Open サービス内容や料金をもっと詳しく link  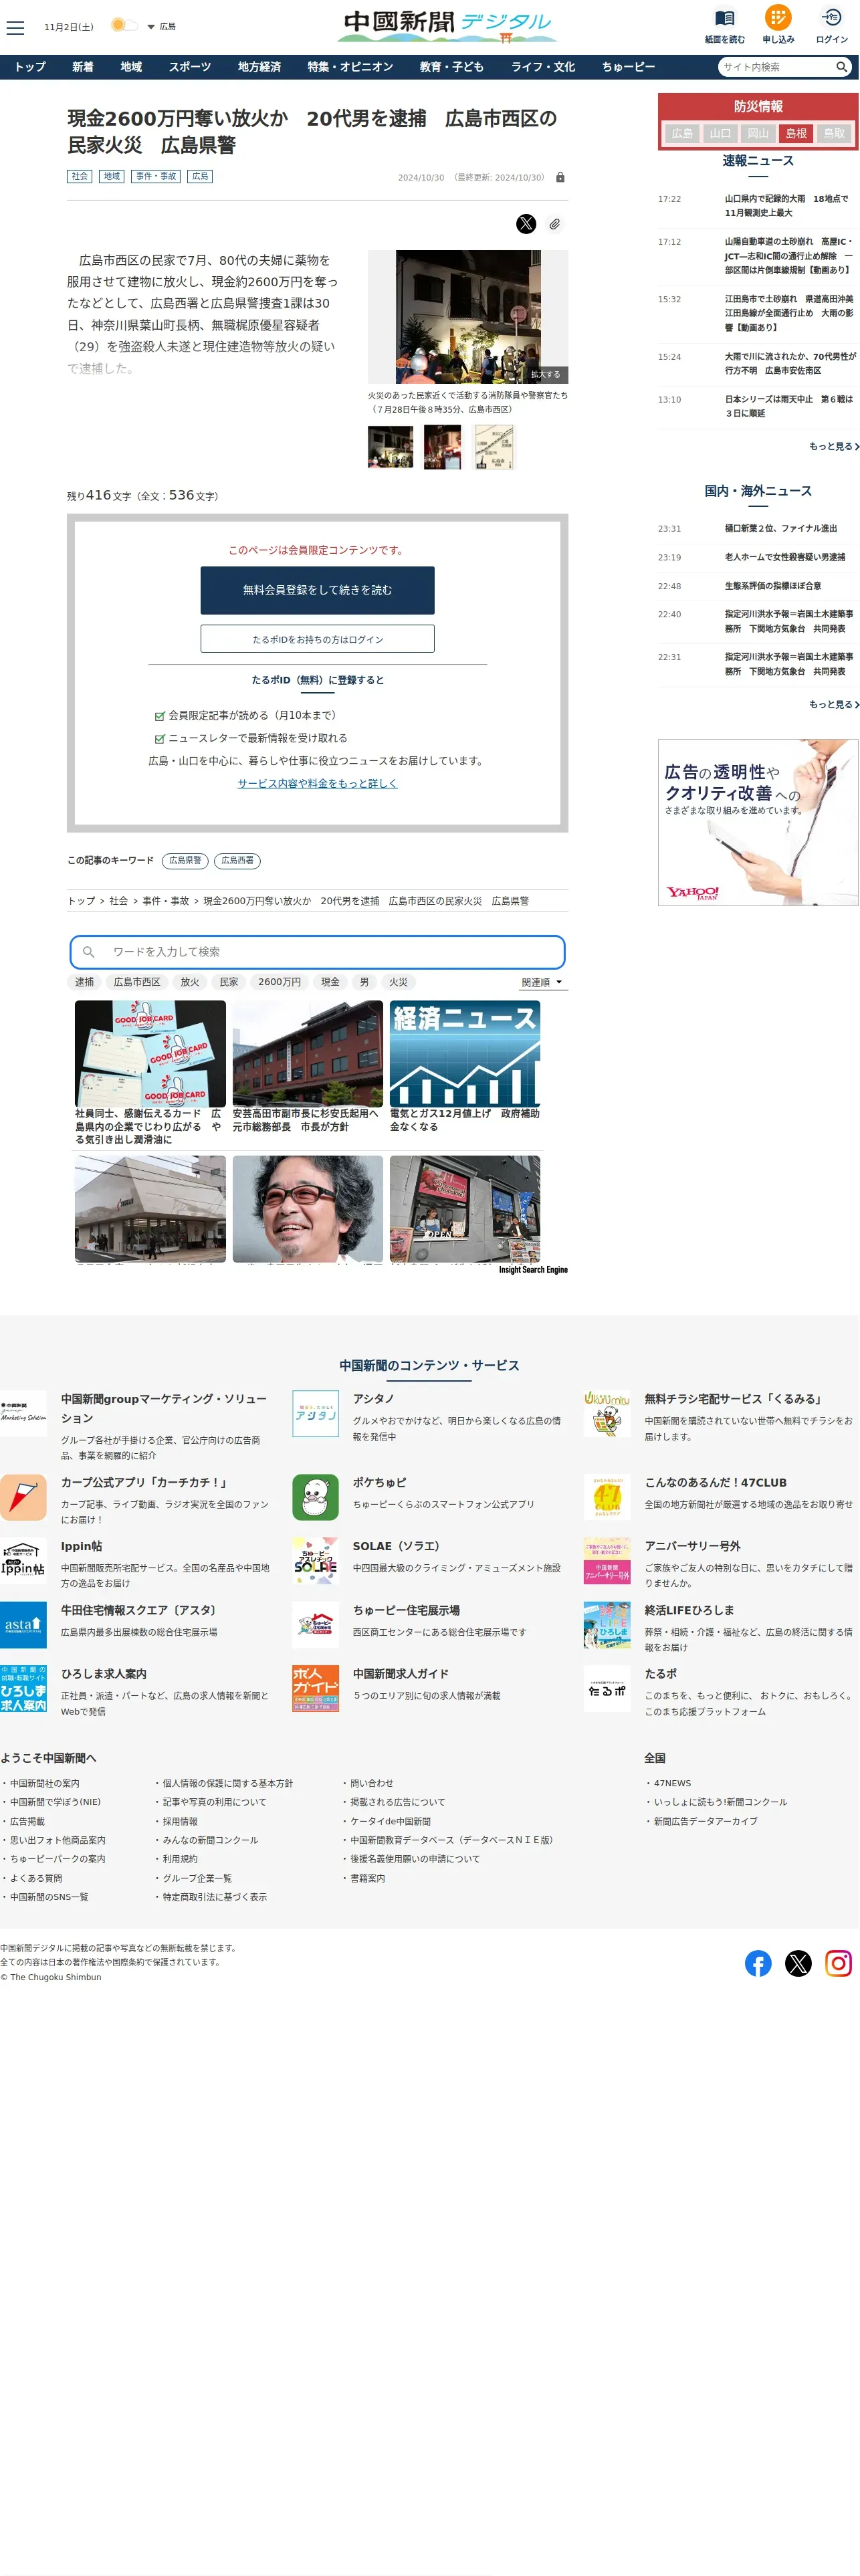(317, 783)
